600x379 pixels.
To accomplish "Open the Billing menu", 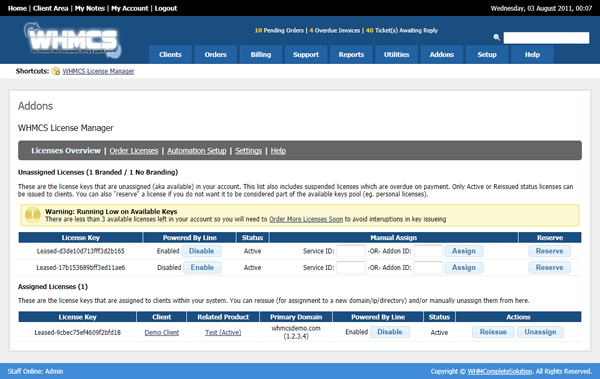I will click(261, 54).
